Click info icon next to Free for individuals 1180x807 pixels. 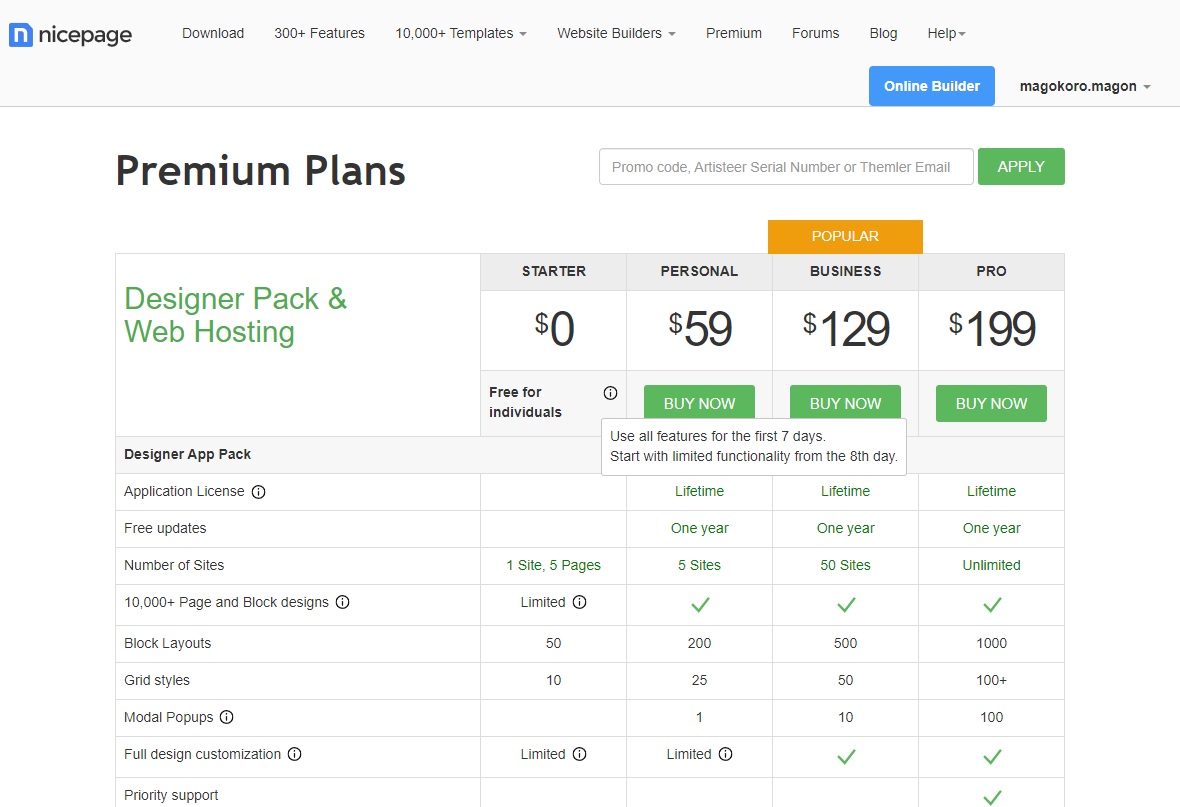point(610,393)
